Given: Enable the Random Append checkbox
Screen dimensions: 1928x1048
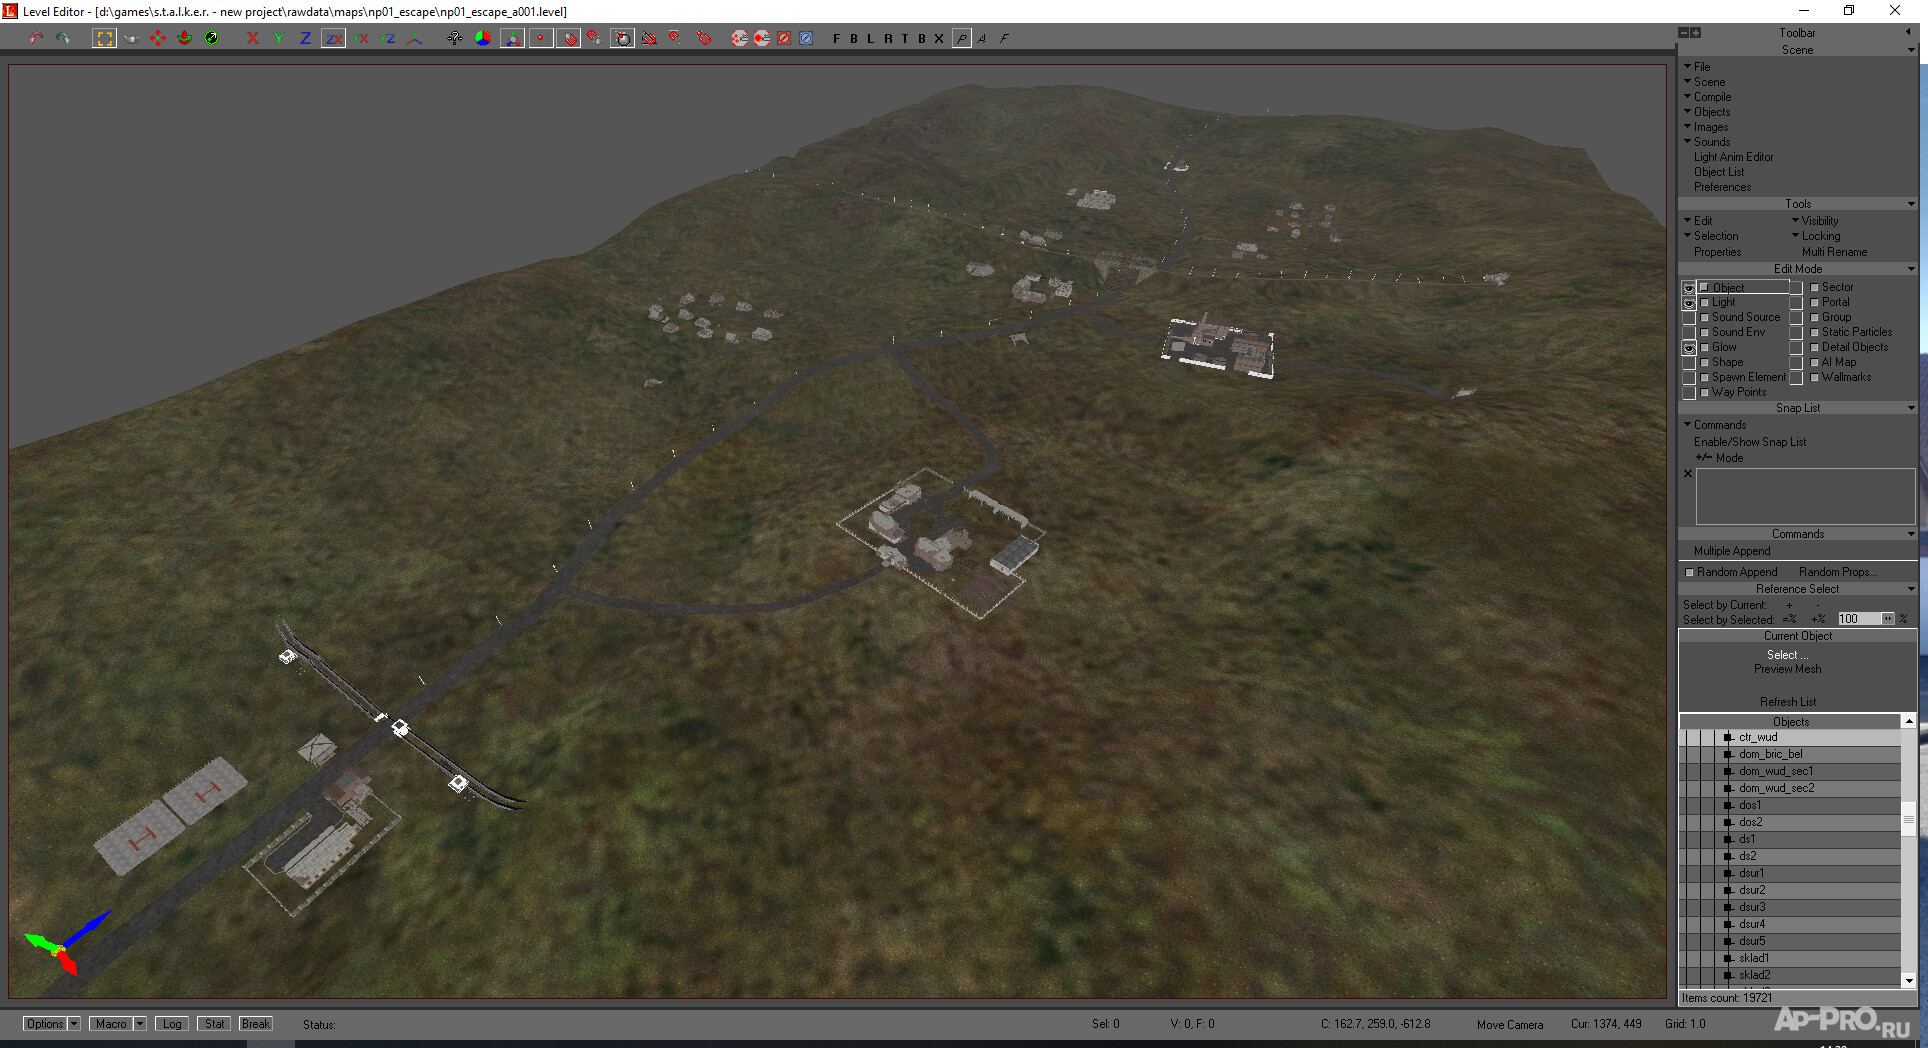Looking at the screenshot, I should [1690, 573].
